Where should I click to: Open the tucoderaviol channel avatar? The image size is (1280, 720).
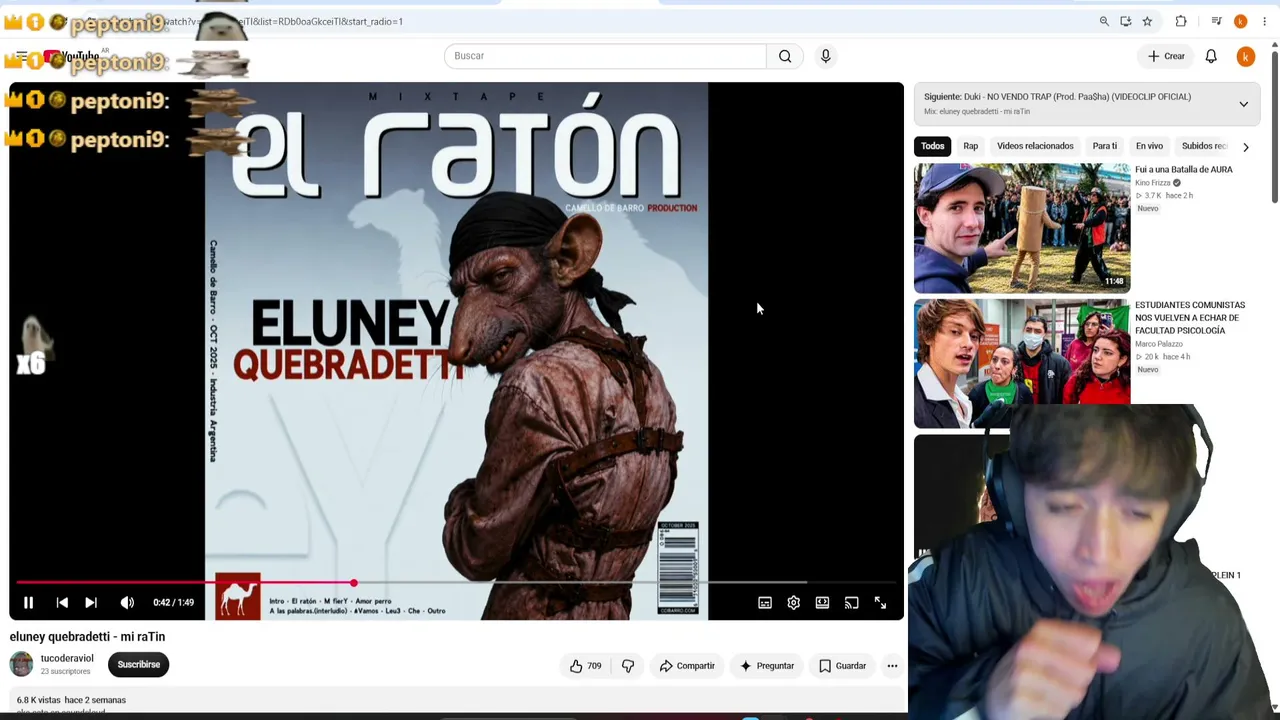(21, 664)
